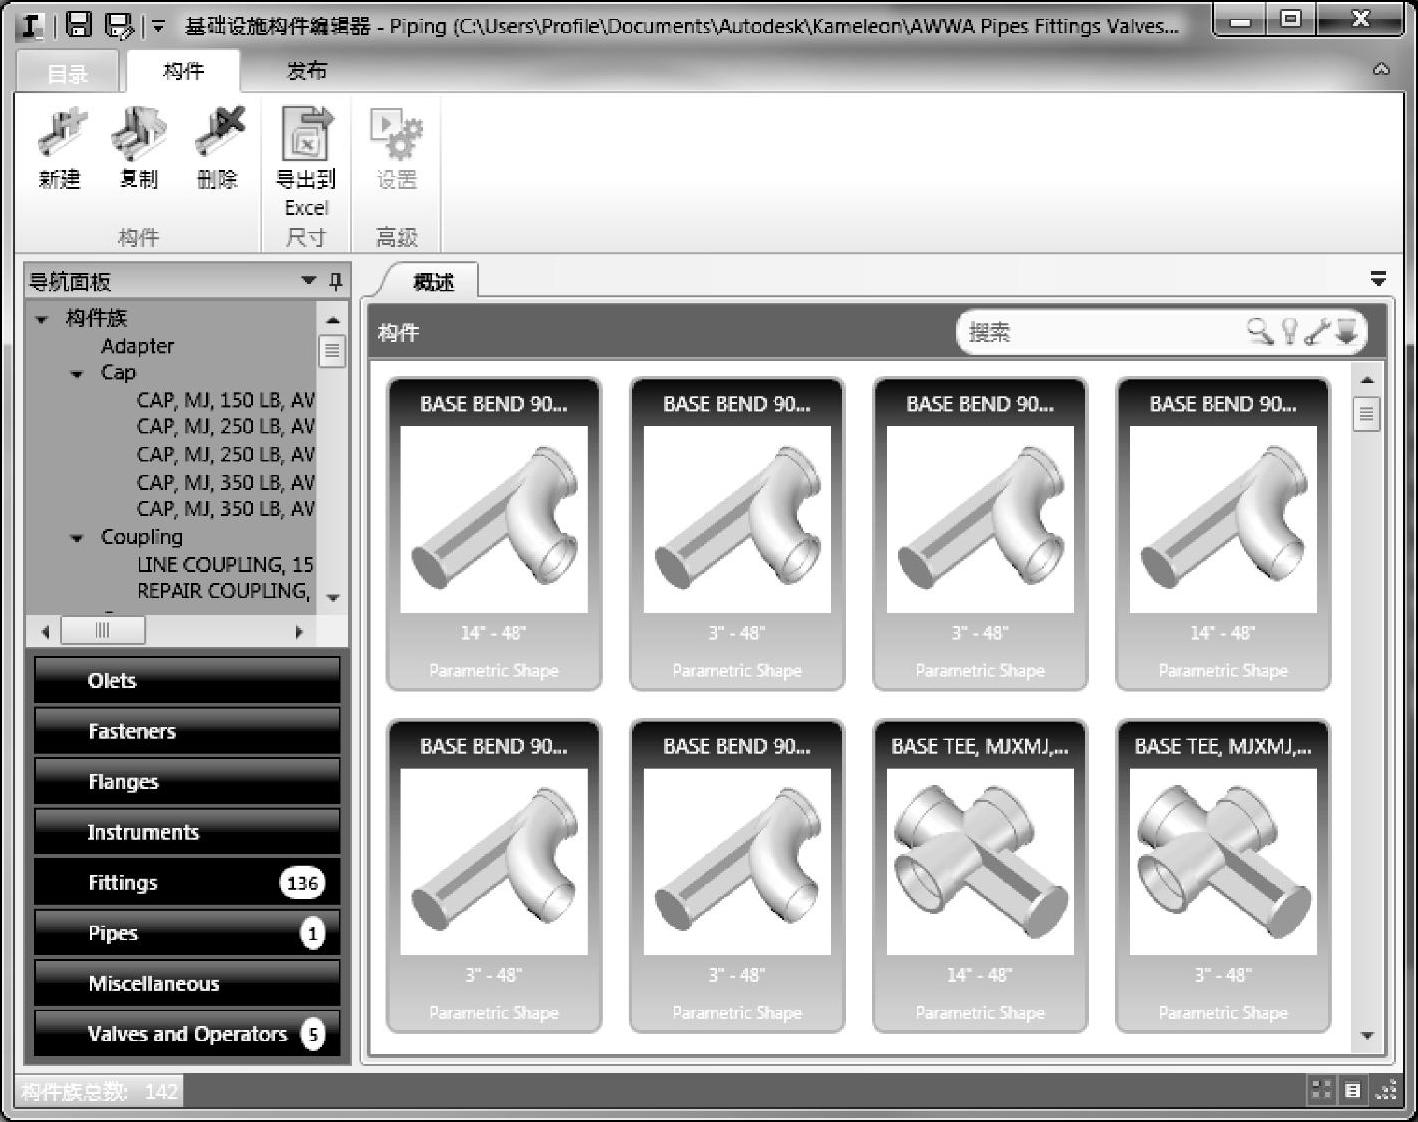Switch to list view in status bar
1418x1122 pixels.
coord(1352,1090)
